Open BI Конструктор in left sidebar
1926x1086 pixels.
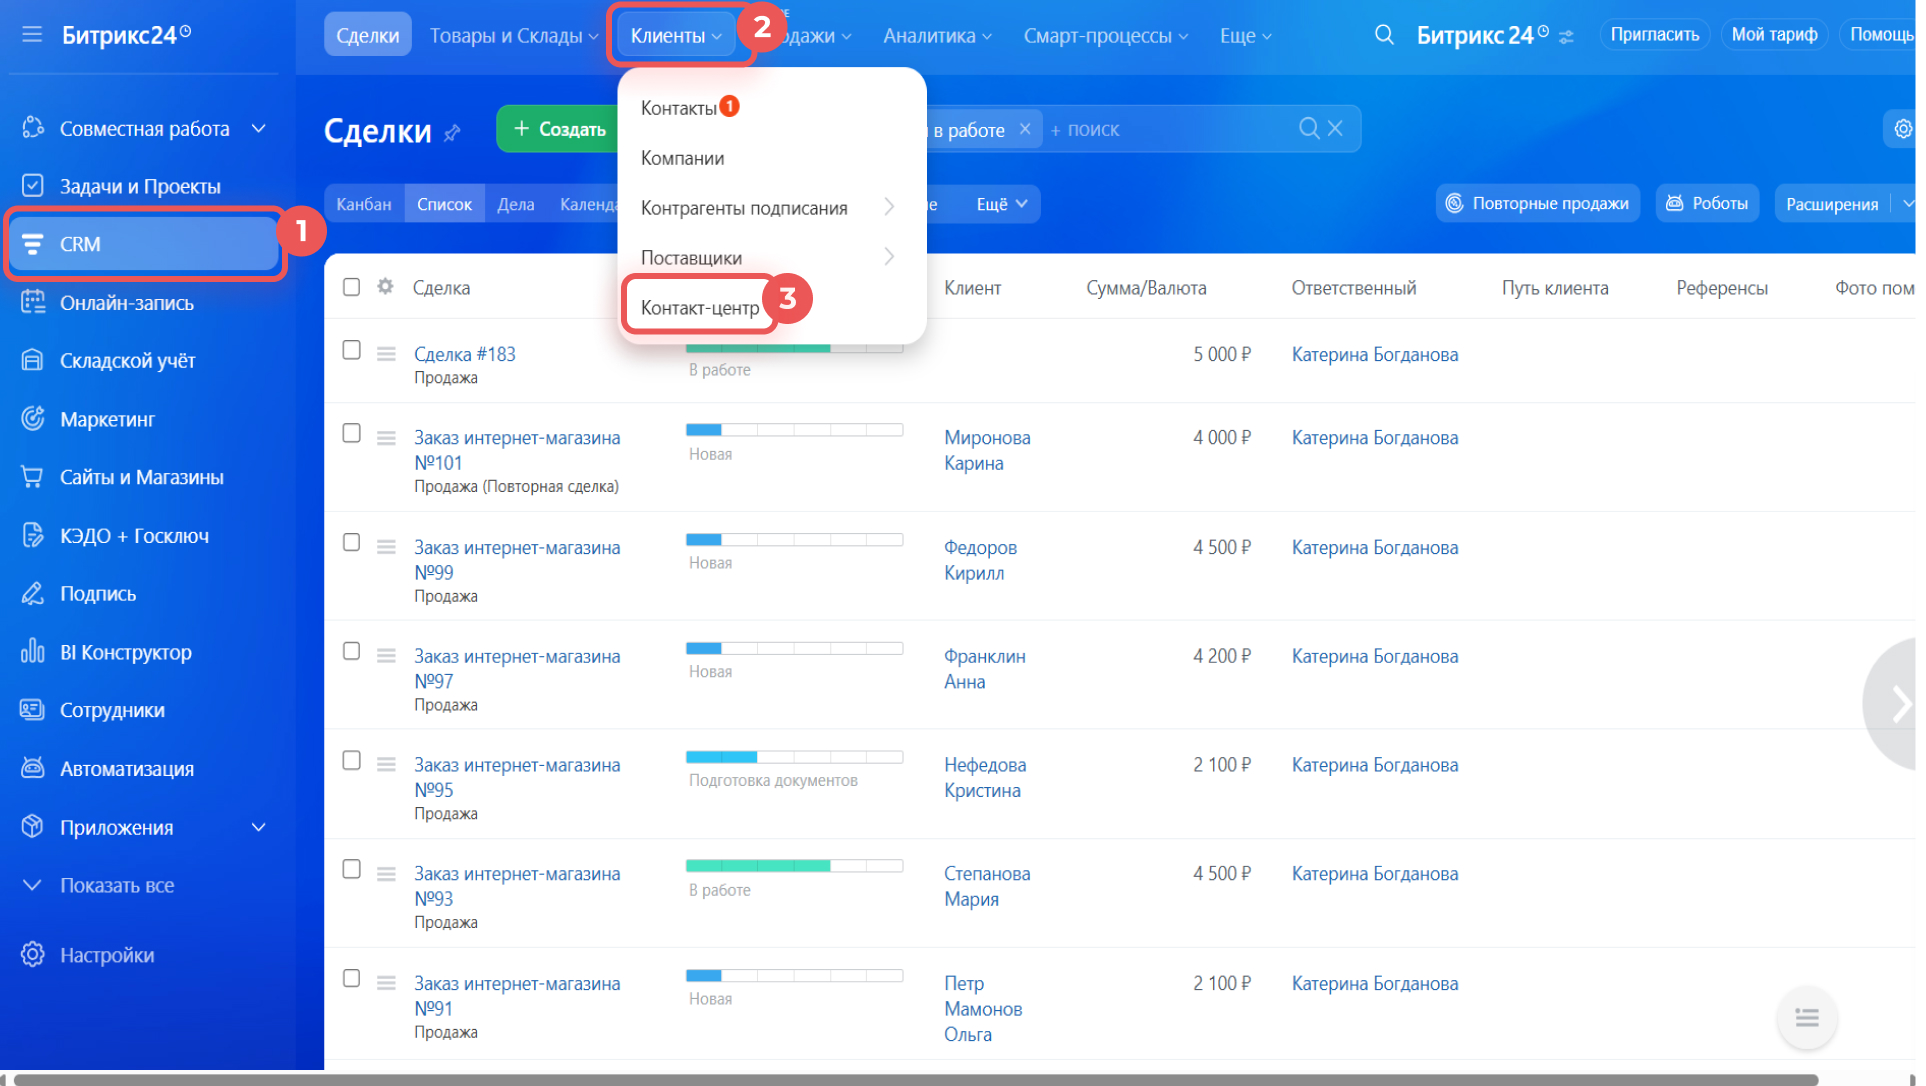(125, 652)
